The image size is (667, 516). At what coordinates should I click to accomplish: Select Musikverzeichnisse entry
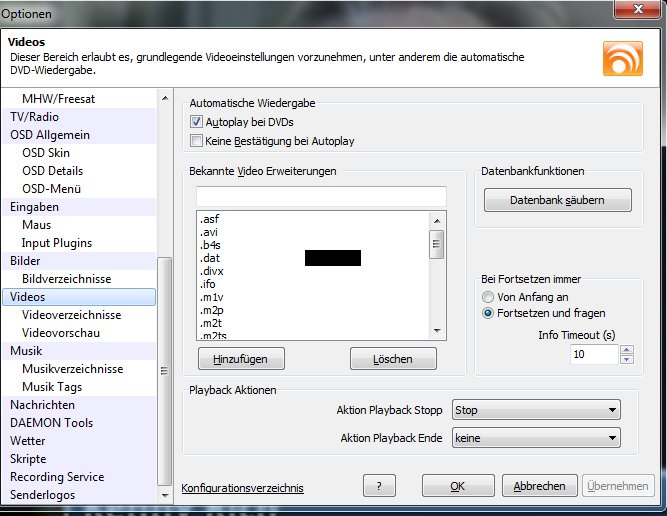pyautogui.click(x=79, y=369)
